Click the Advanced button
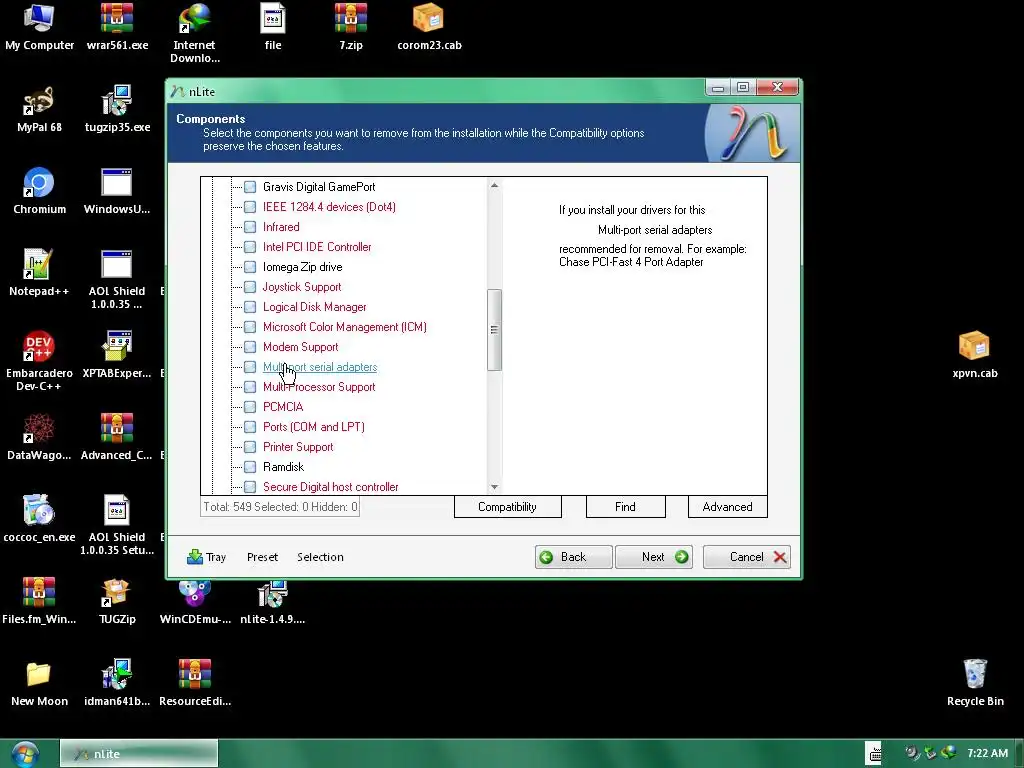The height and width of the screenshot is (768, 1024). point(728,507)
